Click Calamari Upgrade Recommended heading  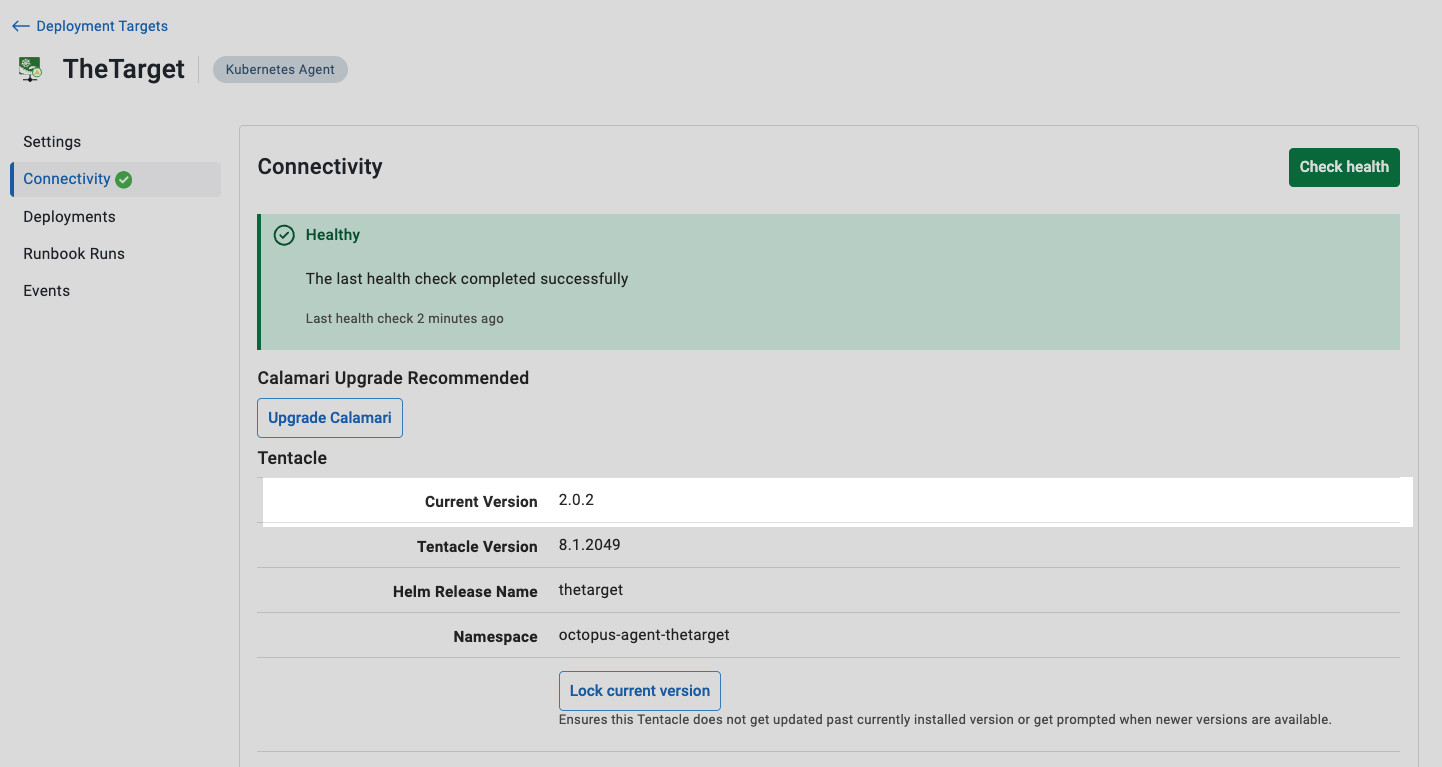[393, 378]
